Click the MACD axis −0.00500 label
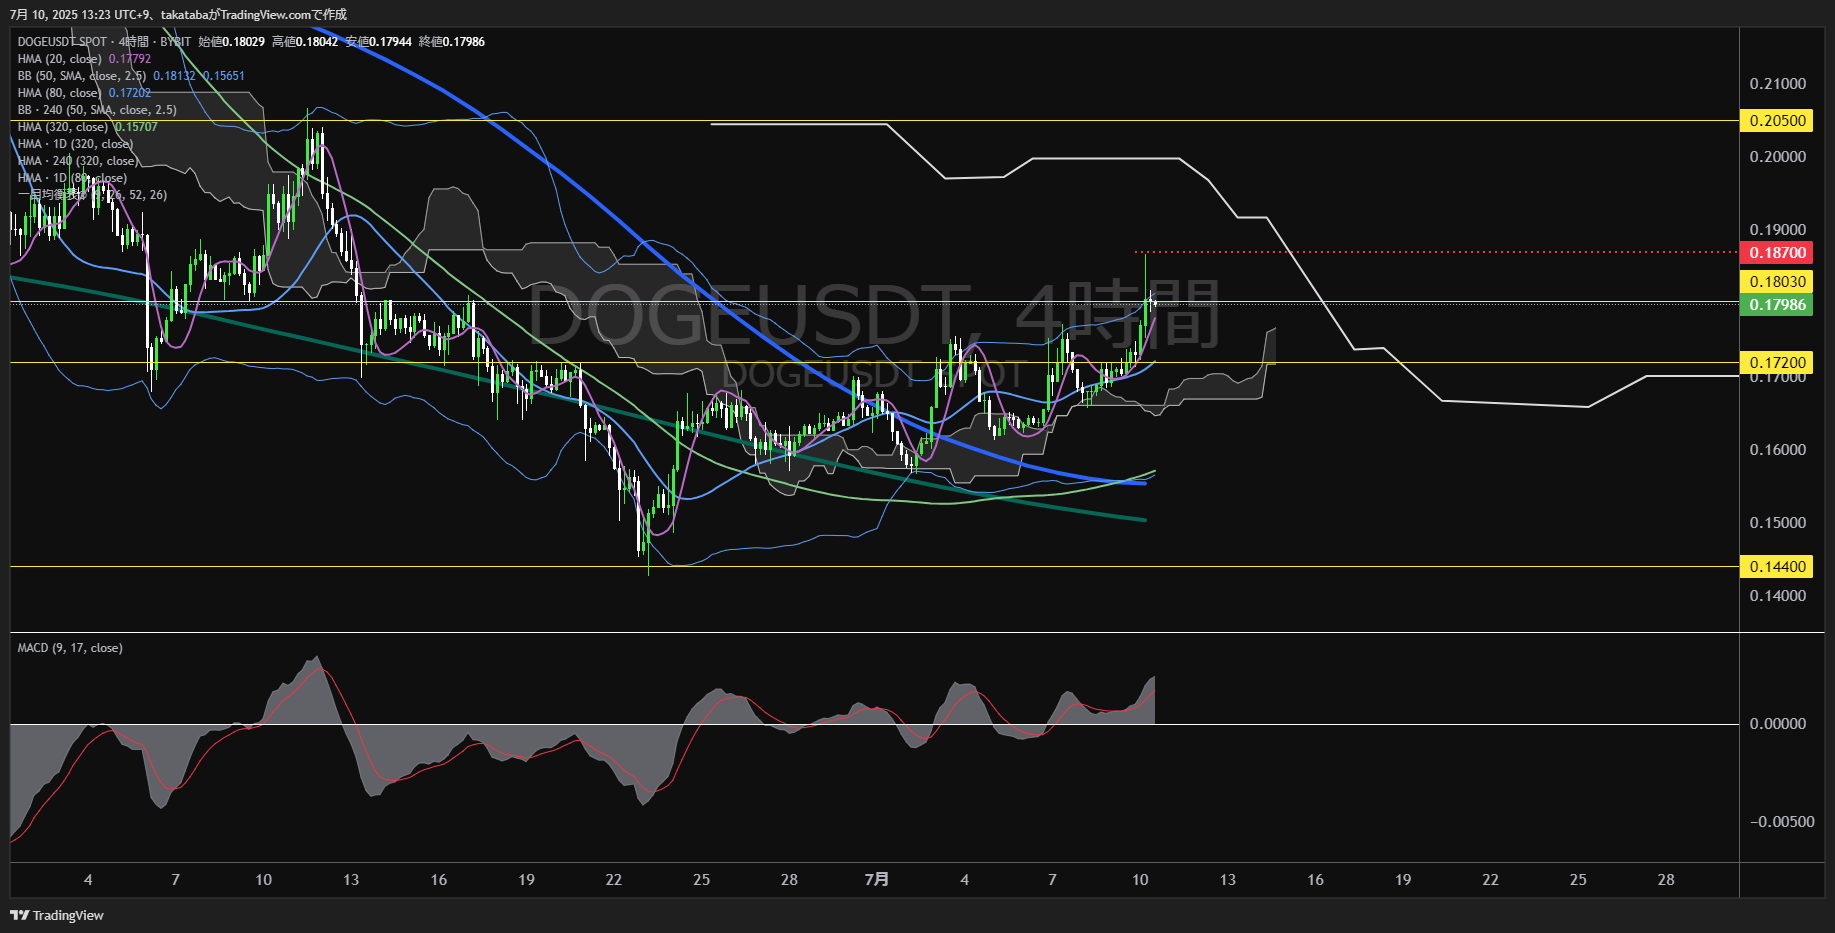Screen dimensions: 1835x933 (1782, 822)
